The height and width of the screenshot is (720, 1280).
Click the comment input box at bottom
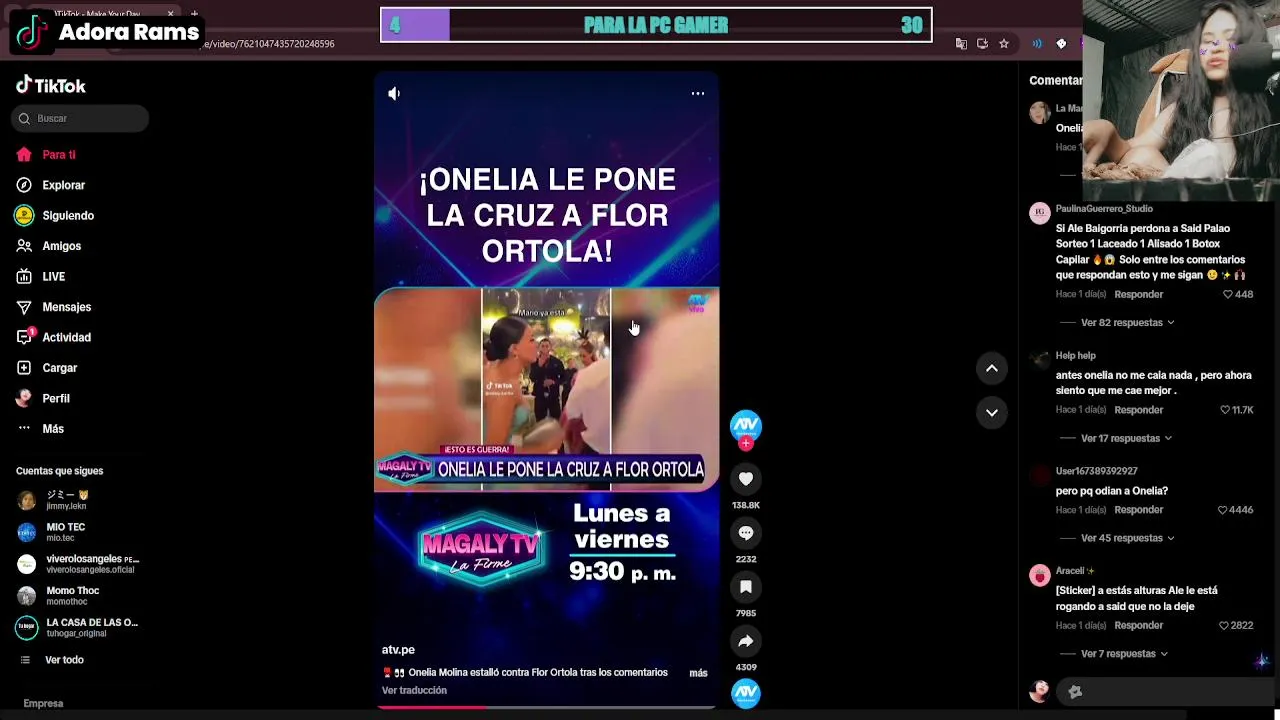[1165, 692]
